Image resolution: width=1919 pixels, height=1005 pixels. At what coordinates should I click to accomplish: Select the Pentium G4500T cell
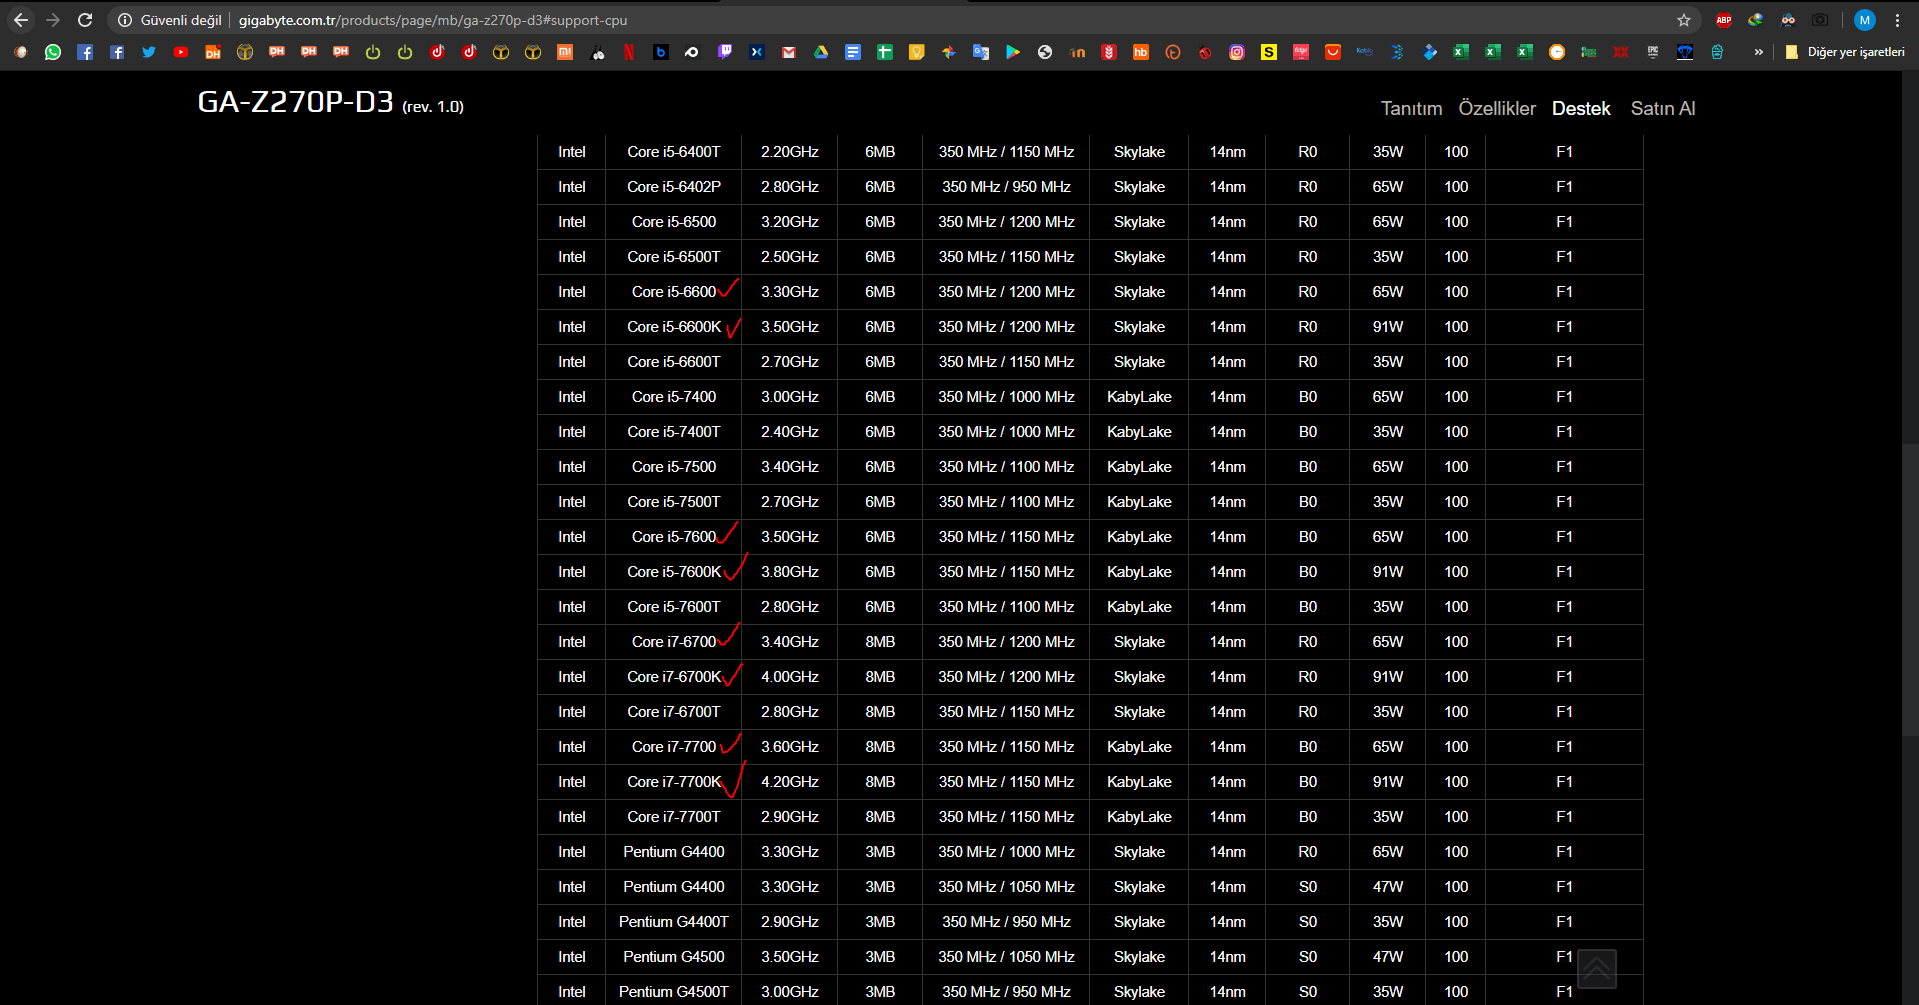click(x=674, y=992)
